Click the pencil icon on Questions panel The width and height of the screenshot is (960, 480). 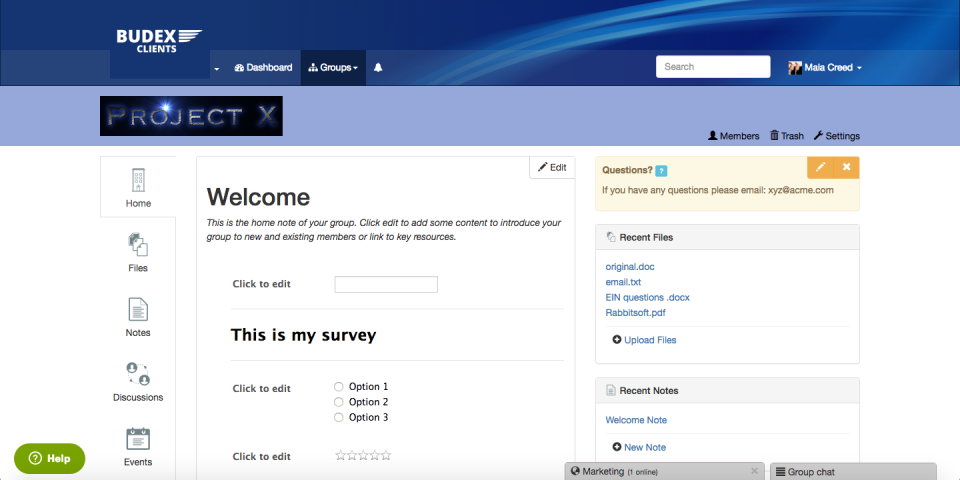click(820, 167)
